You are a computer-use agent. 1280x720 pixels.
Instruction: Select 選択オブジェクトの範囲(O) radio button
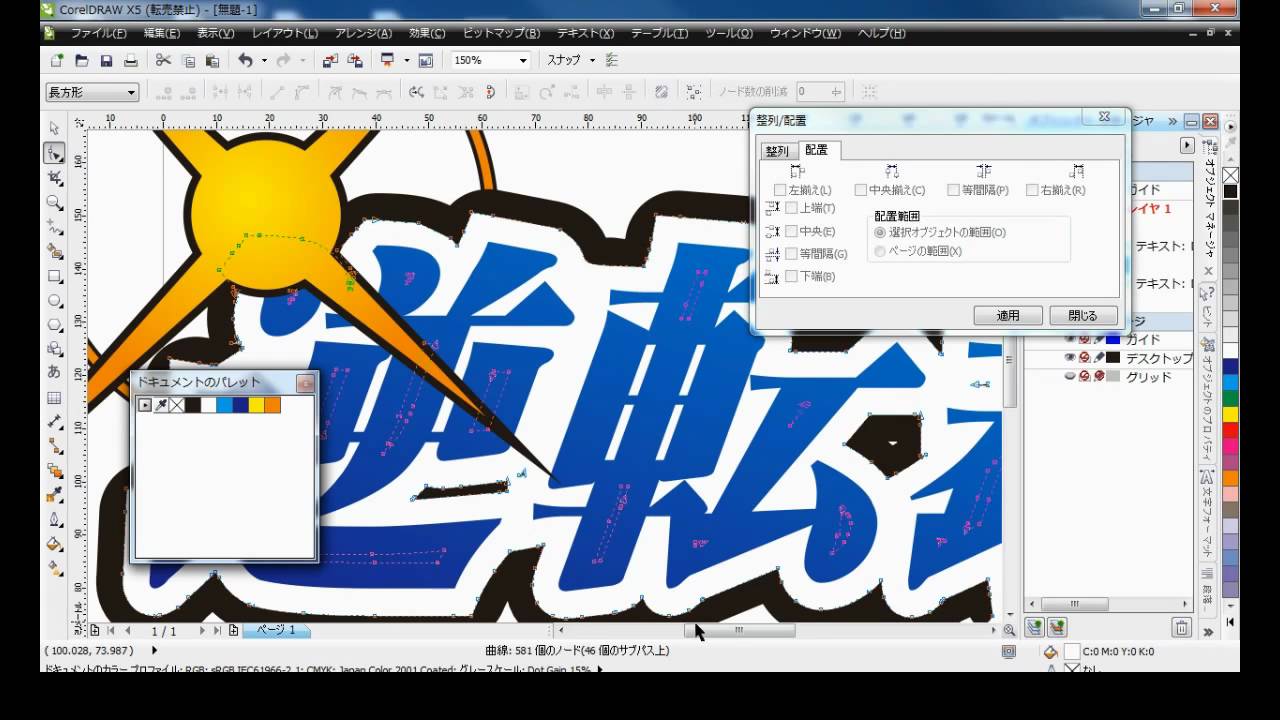pyautogui.click(x=880, y=232)
